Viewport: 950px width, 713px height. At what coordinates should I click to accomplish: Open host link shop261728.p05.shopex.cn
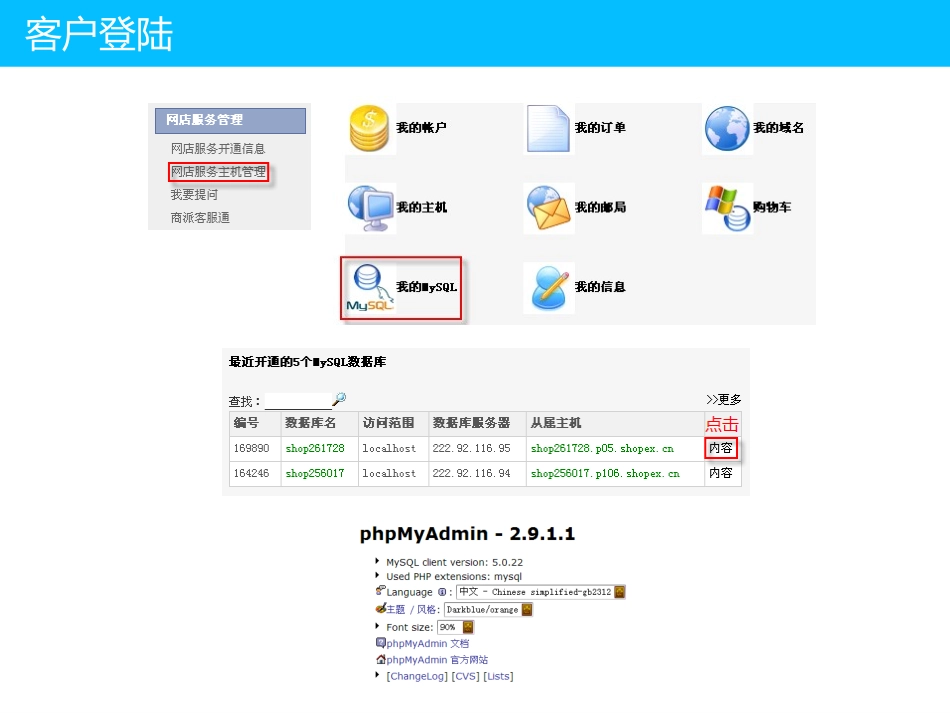(602, 448)
